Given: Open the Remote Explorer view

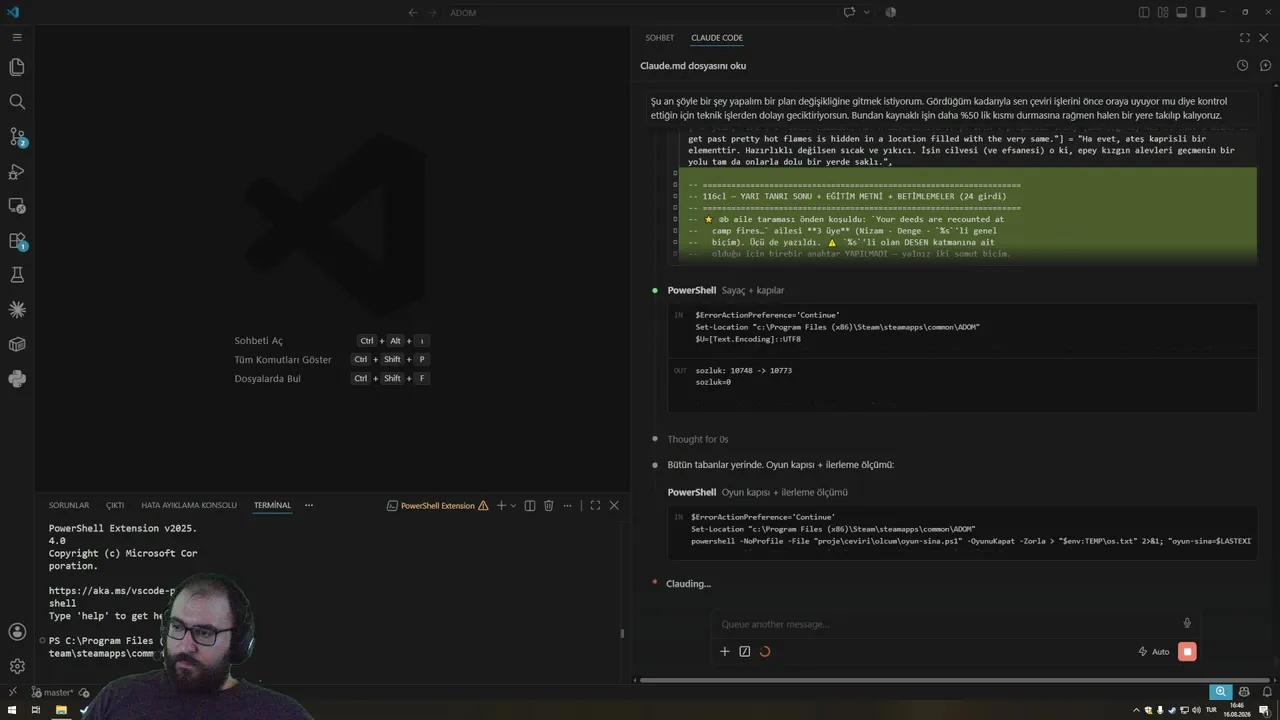Looking at the screenshot, I should pyautogui.click(x=17, y=205).
